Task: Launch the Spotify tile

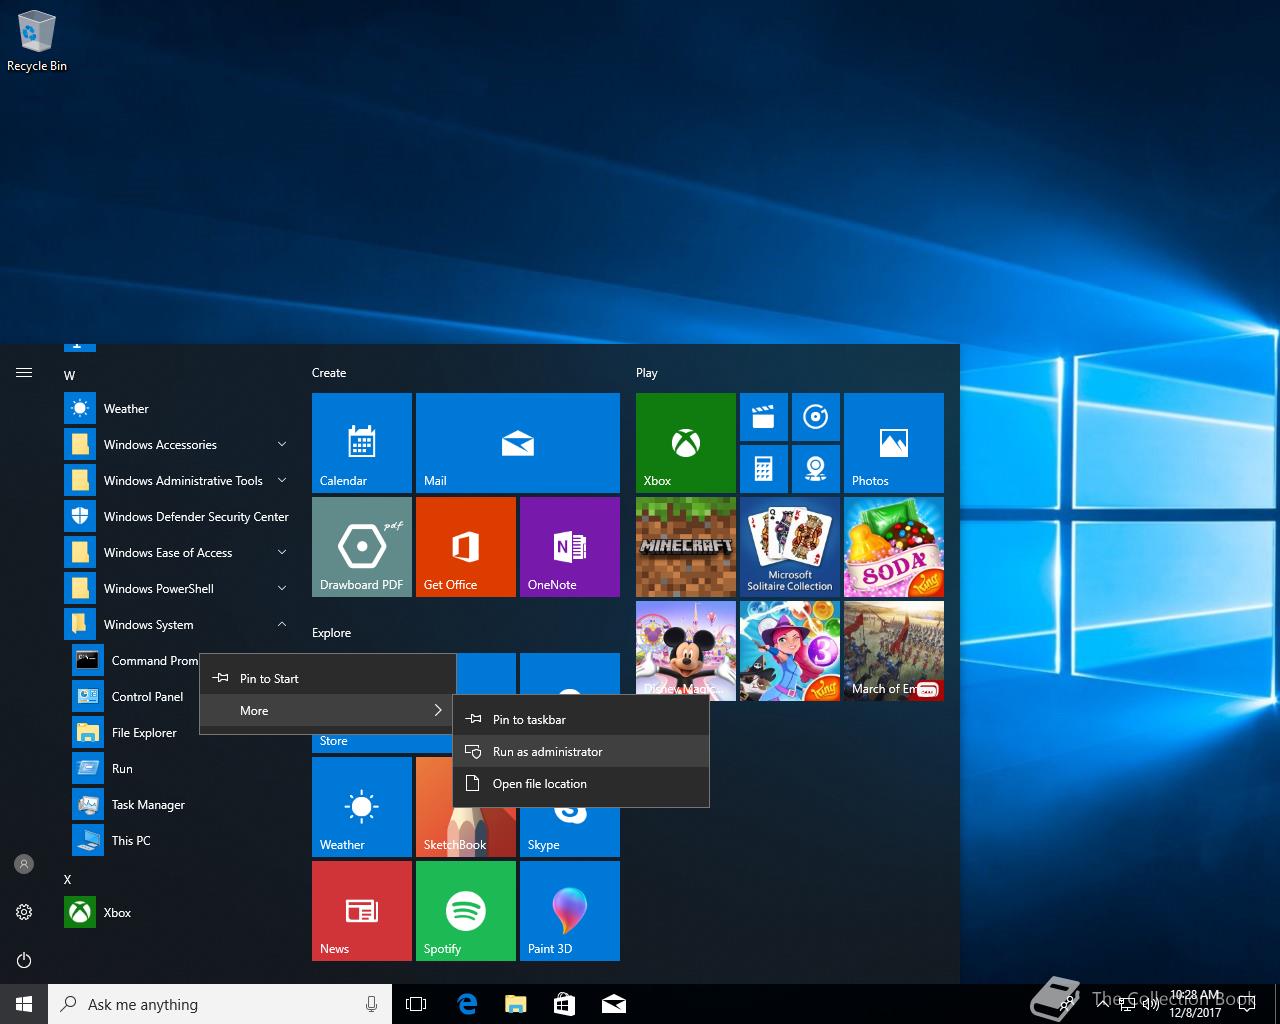Action: point(465,910)
